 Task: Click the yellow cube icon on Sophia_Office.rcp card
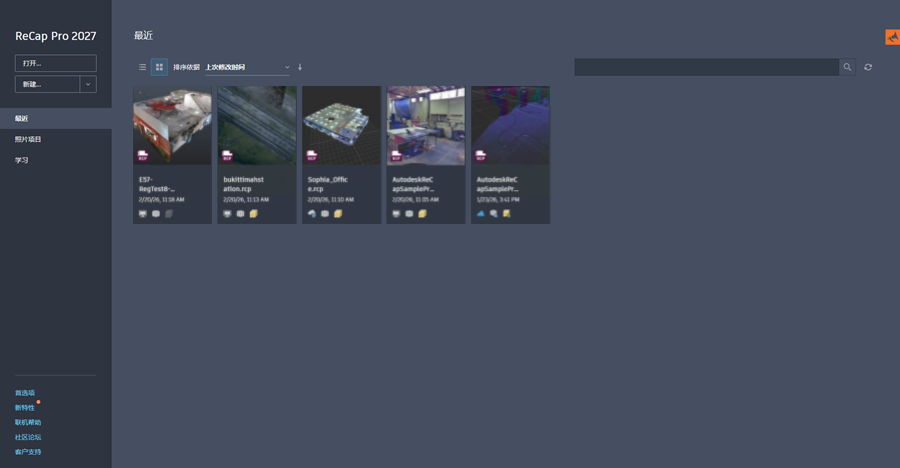coord(338,214)
